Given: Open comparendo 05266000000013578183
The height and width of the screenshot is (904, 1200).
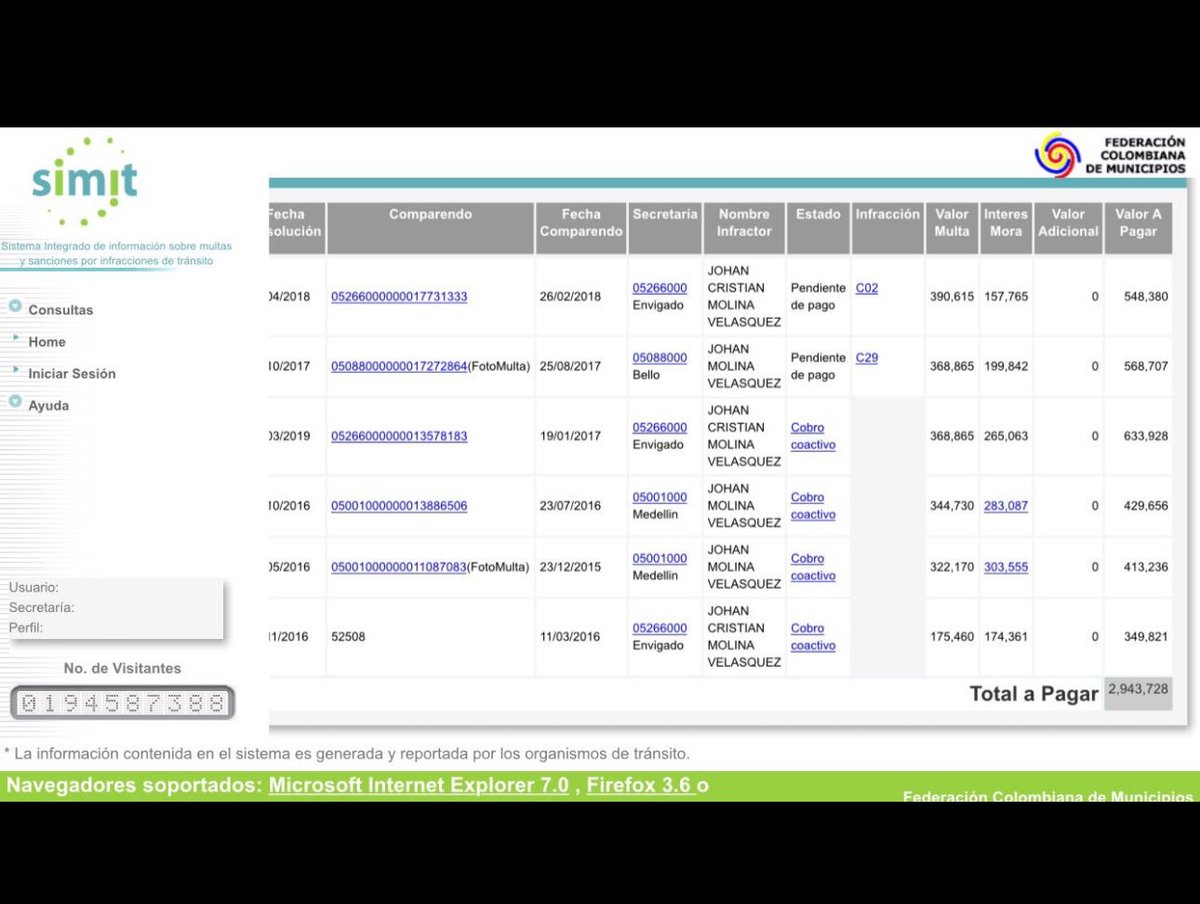Looking at the screenshot, I should coord(399,437).
